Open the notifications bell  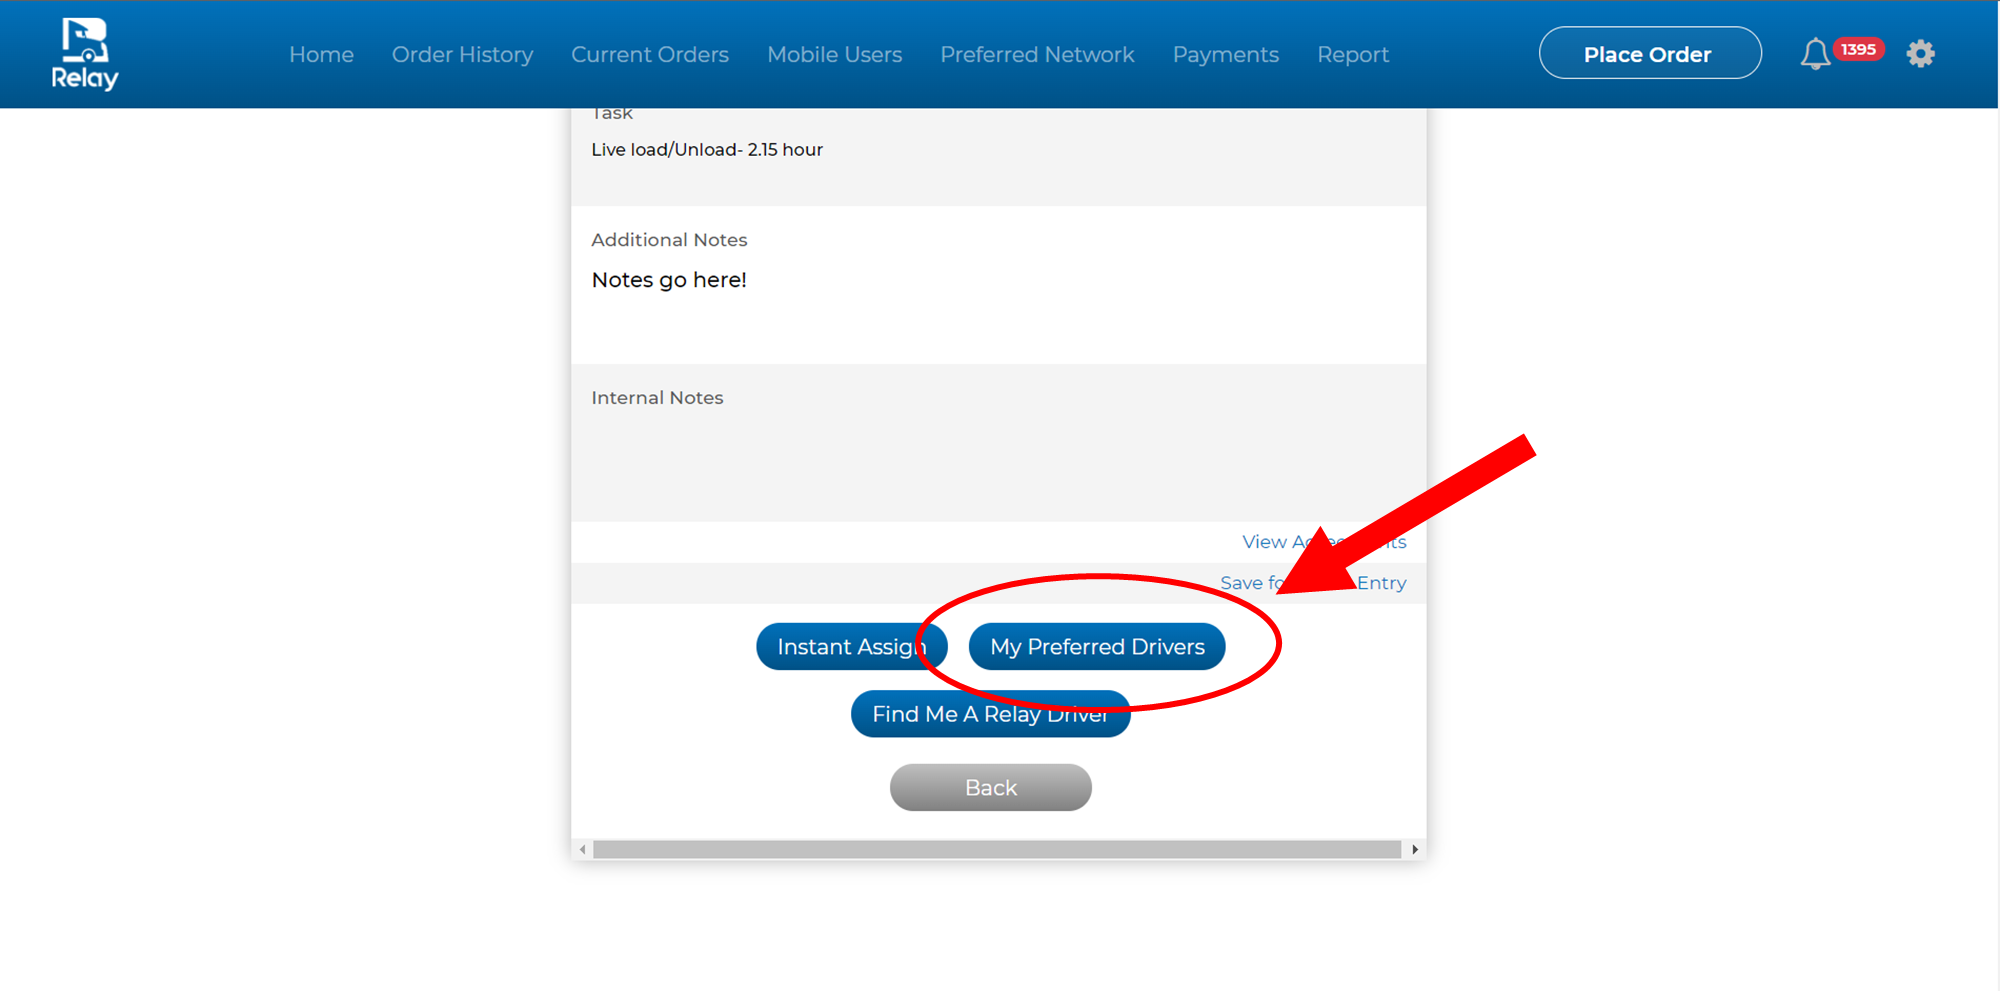[1814, 54]
